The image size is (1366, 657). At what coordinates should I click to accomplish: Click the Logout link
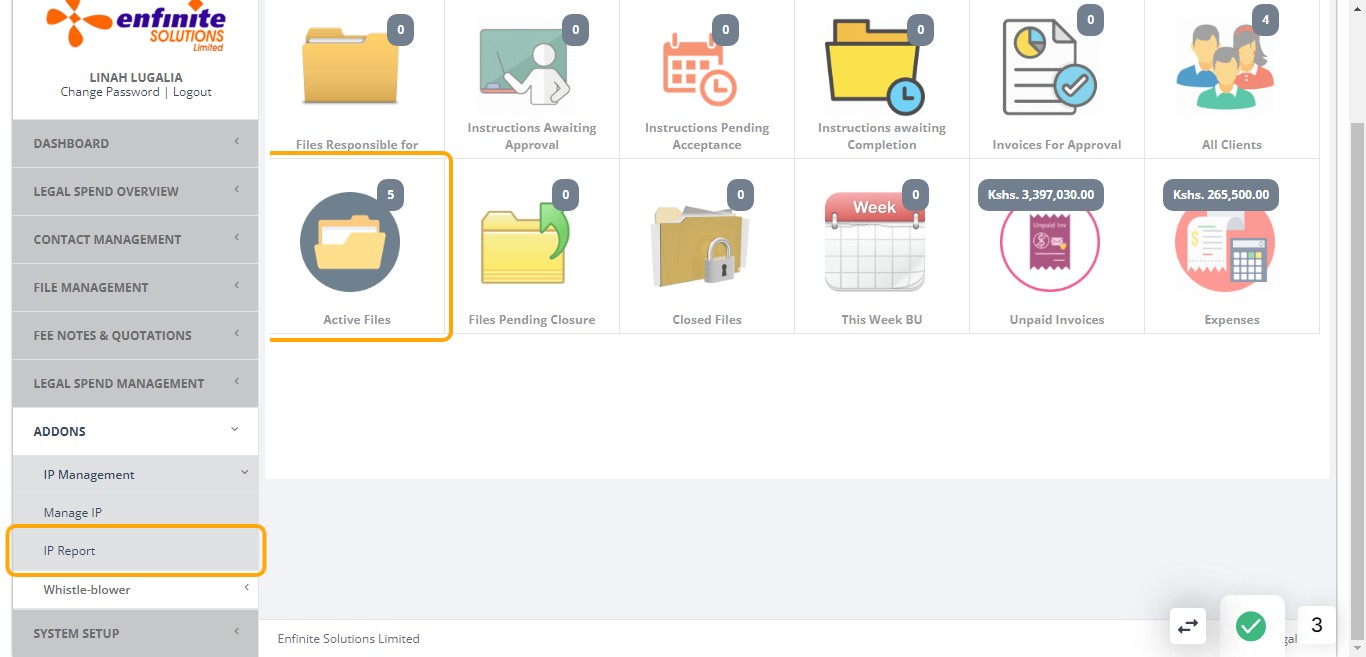[192, 92]
